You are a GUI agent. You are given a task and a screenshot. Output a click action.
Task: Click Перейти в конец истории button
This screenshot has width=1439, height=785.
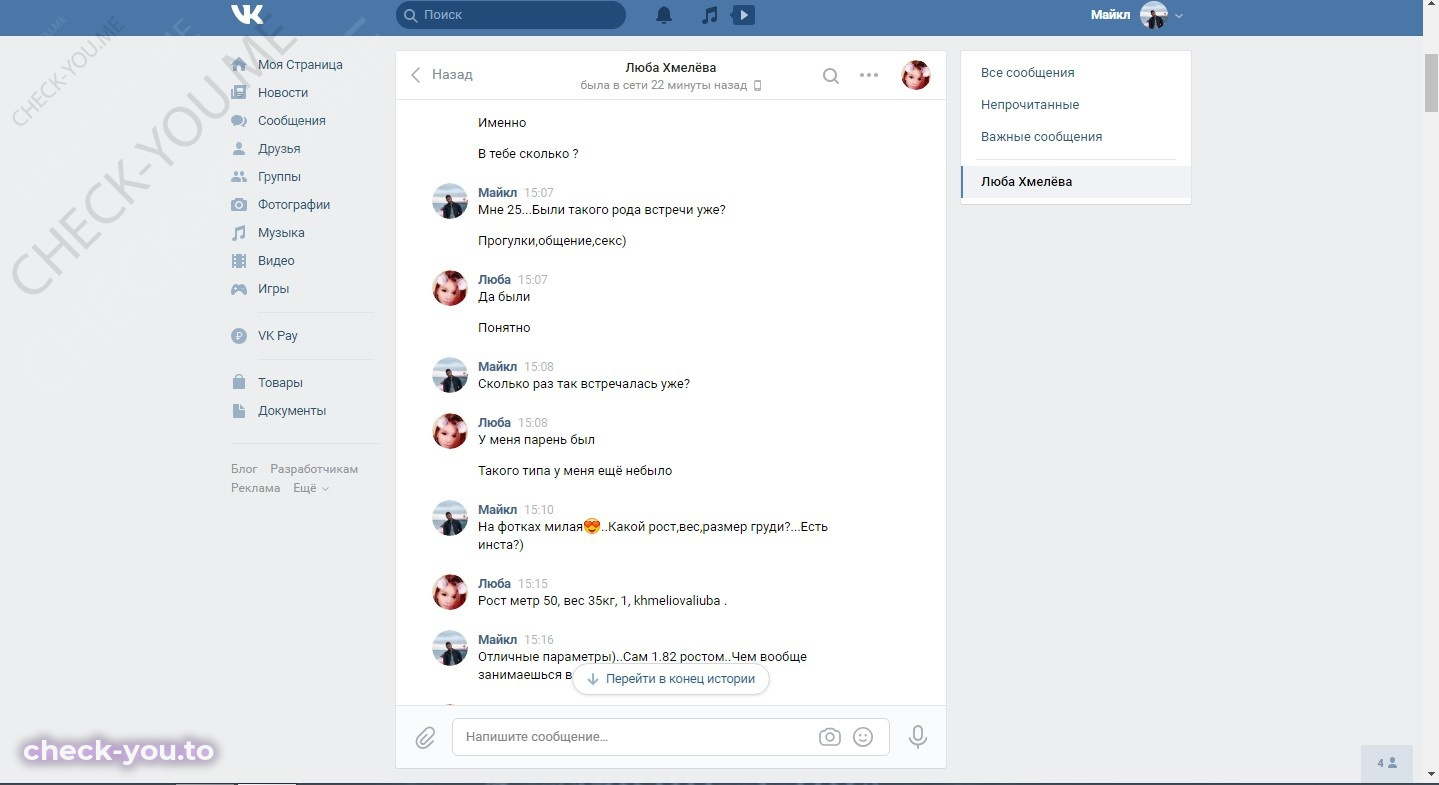(671, 679)
